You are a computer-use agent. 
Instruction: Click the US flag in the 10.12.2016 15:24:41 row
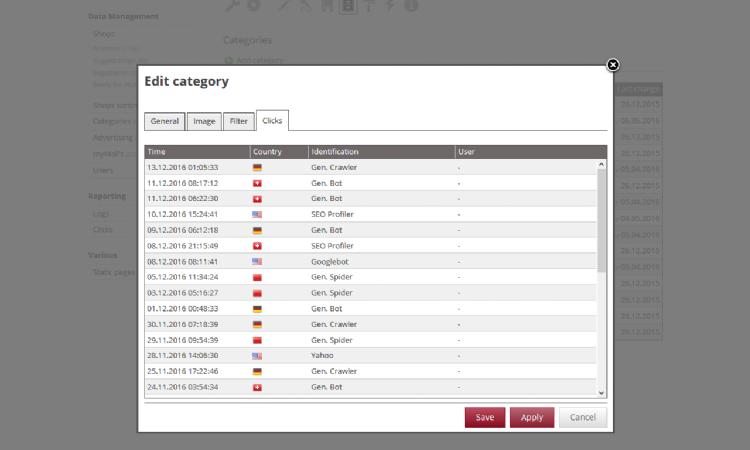257,214
